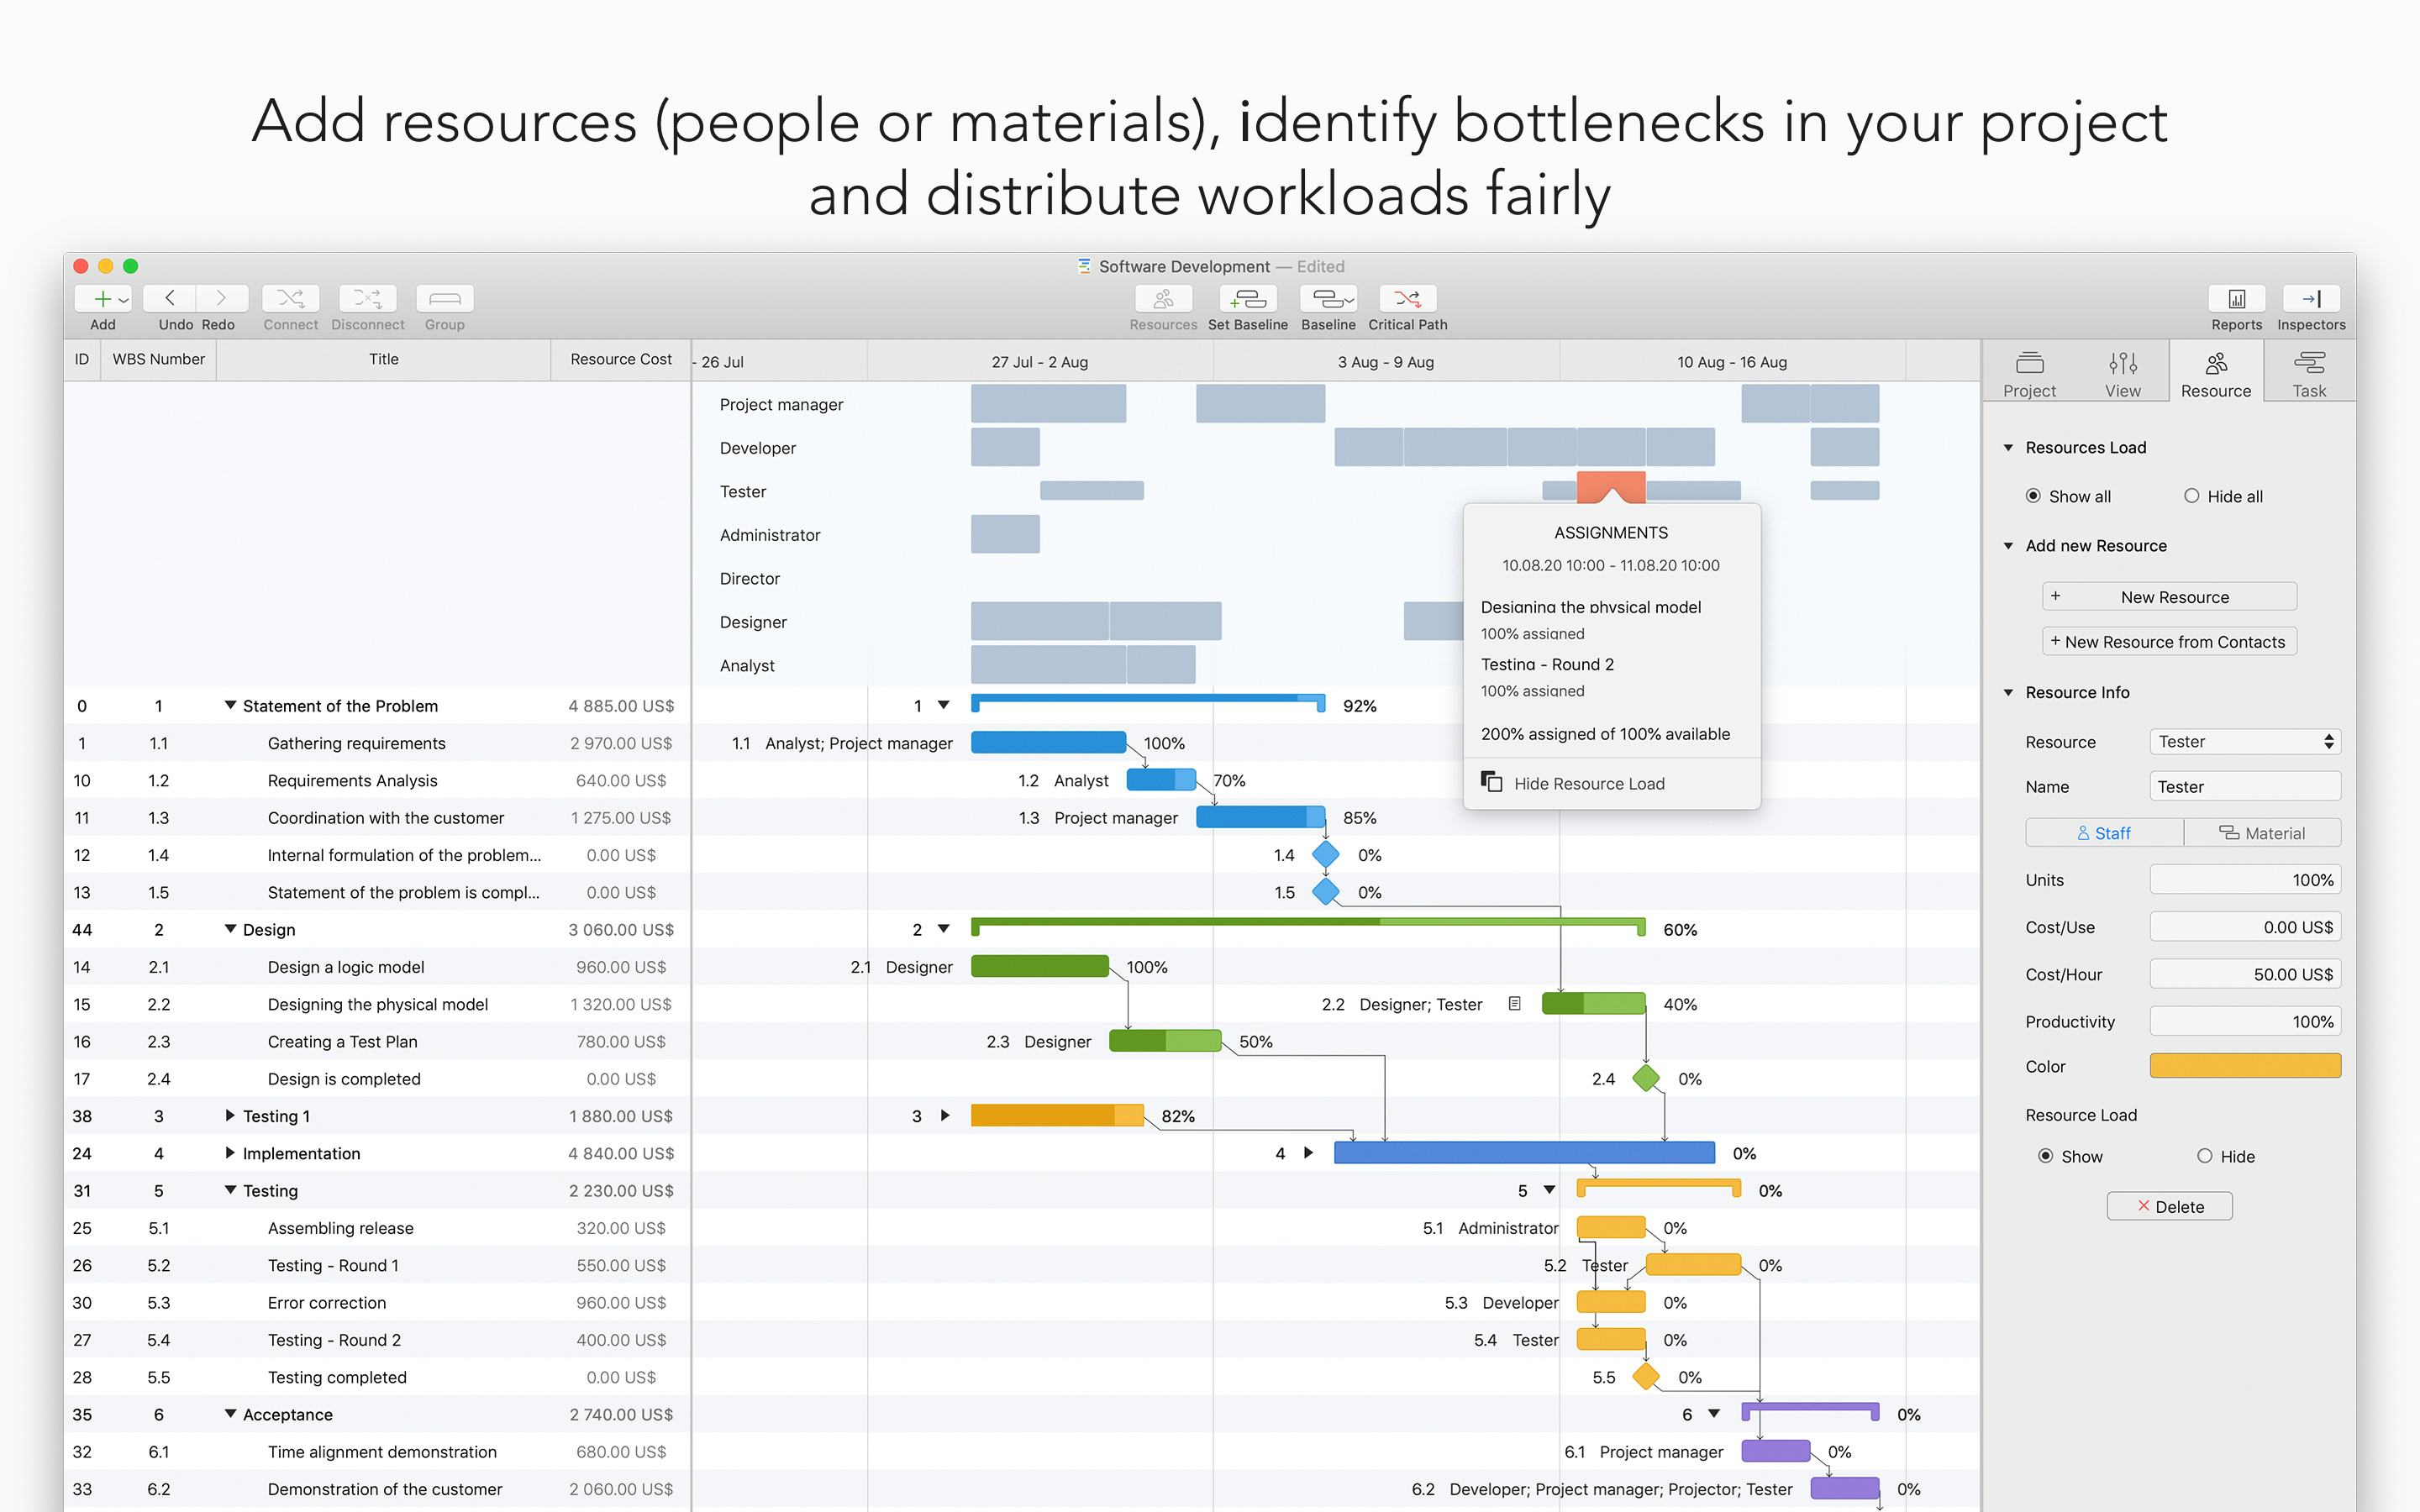Image resolution: width=2420 pixels, height=1512 pixels.
Task: Select Hide under Resource Load
Action: point(2204,1156)
